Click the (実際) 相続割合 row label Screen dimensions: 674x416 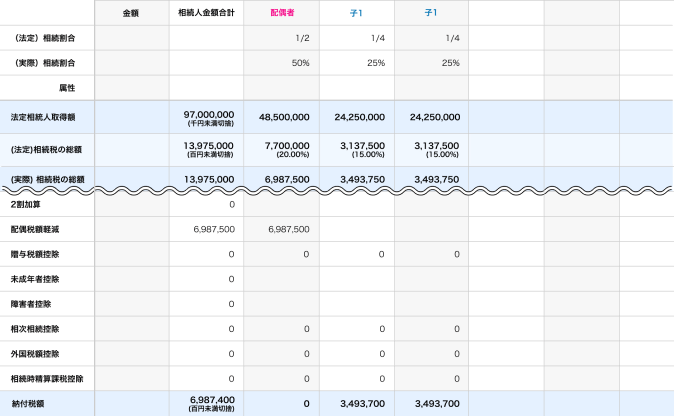pyautogui.click(x=45, y=63)
